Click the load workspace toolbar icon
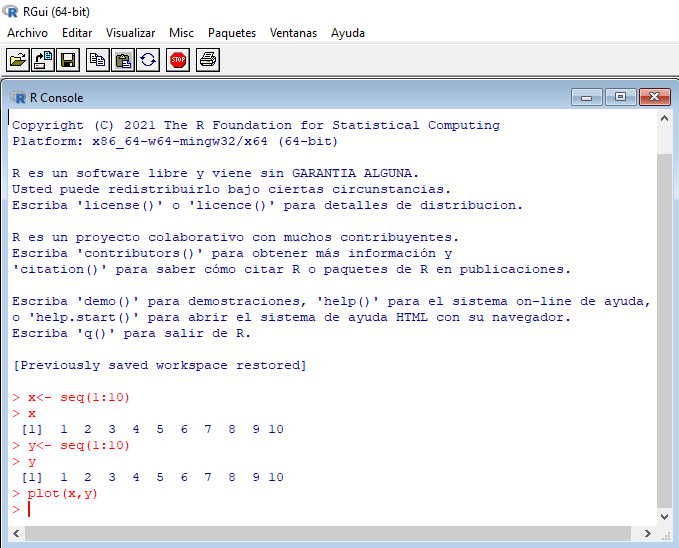Screen dimensions: 679x548 (x=43, y=60)
